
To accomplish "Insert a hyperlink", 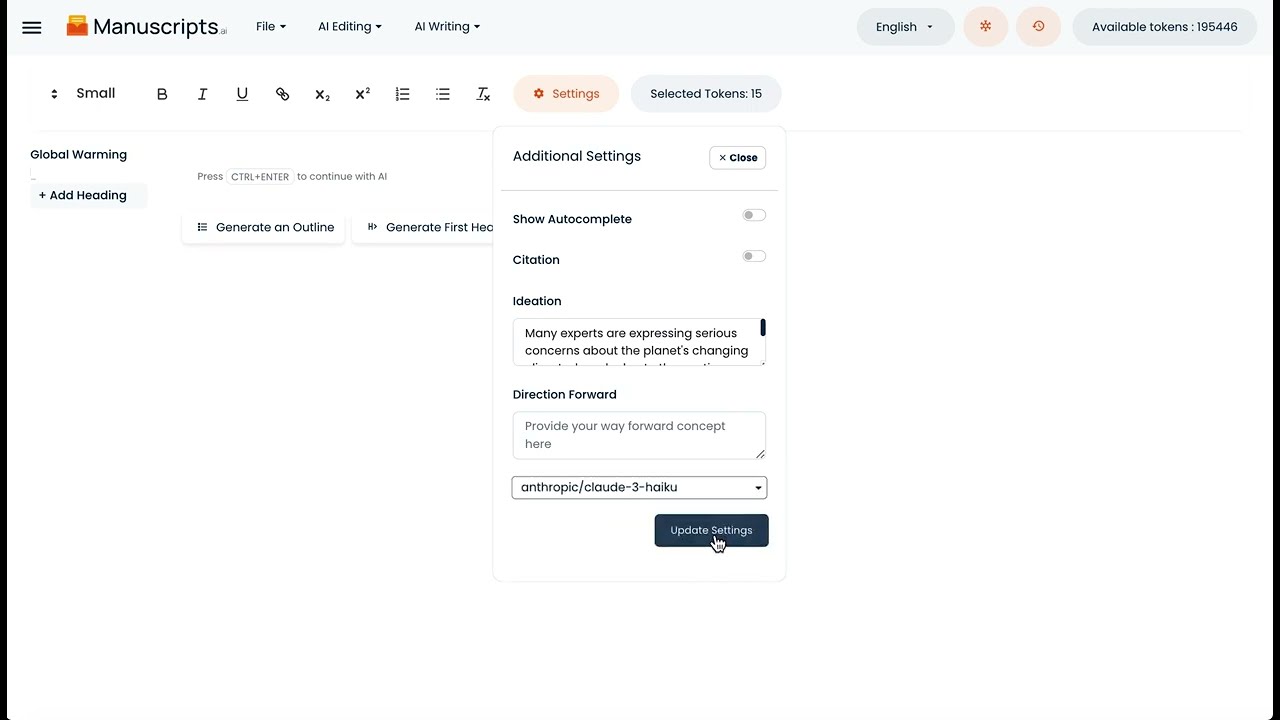I will [x=282, y=94].
